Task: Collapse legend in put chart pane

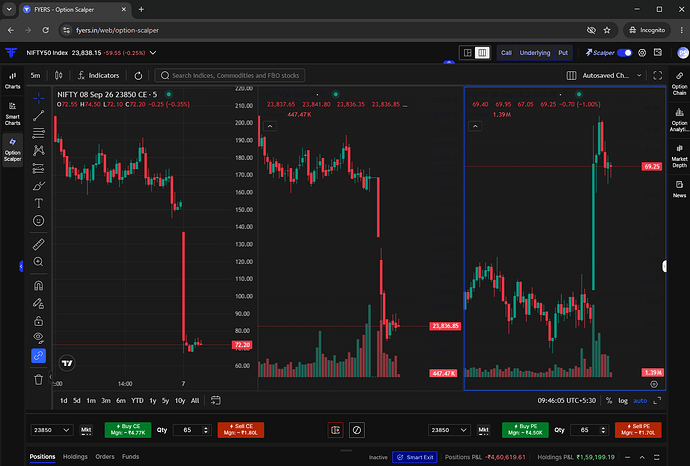Action: 475,126
